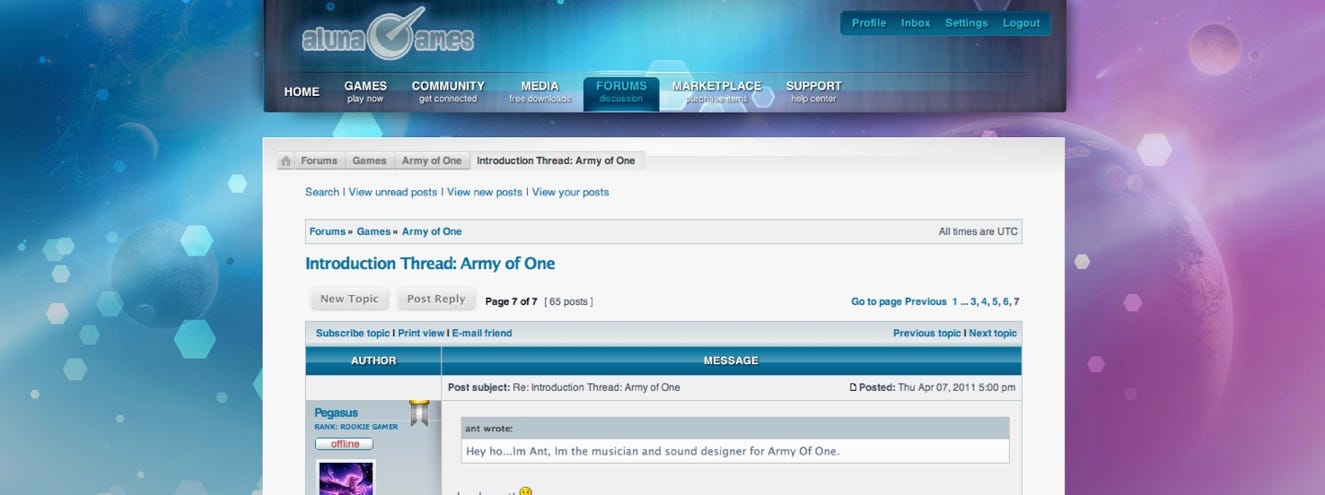Go to HOME in the main navigation
Image resolution: width=1325 pixels, height=495 pixels.
pyautogui.click(x=302, y=92)
